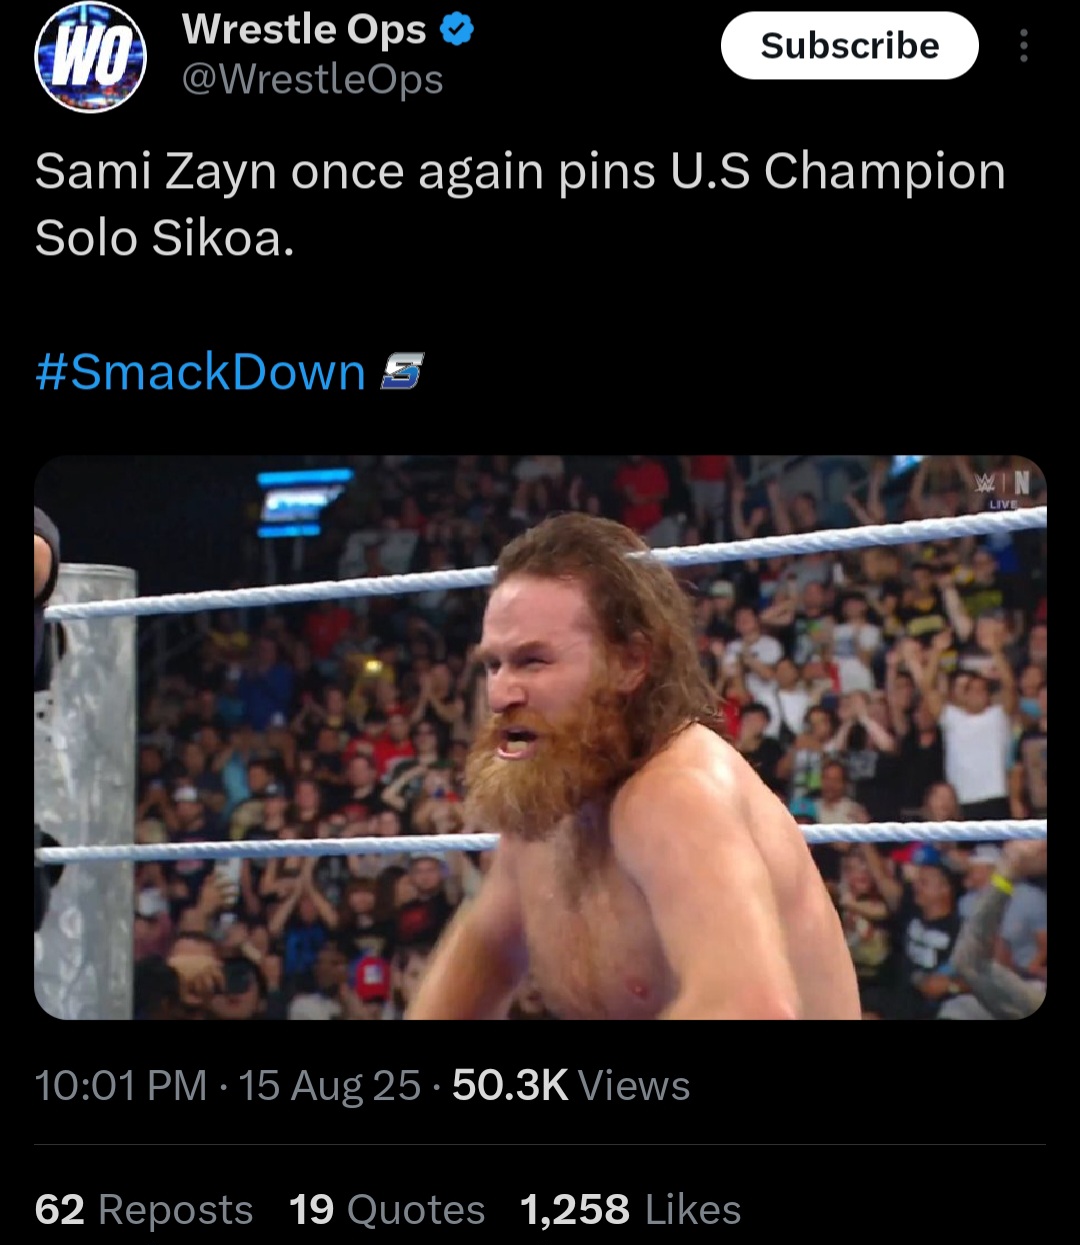Click the SmackDown logo emoji beside the hashtag

pyautogui.click(x=402, y=372)
